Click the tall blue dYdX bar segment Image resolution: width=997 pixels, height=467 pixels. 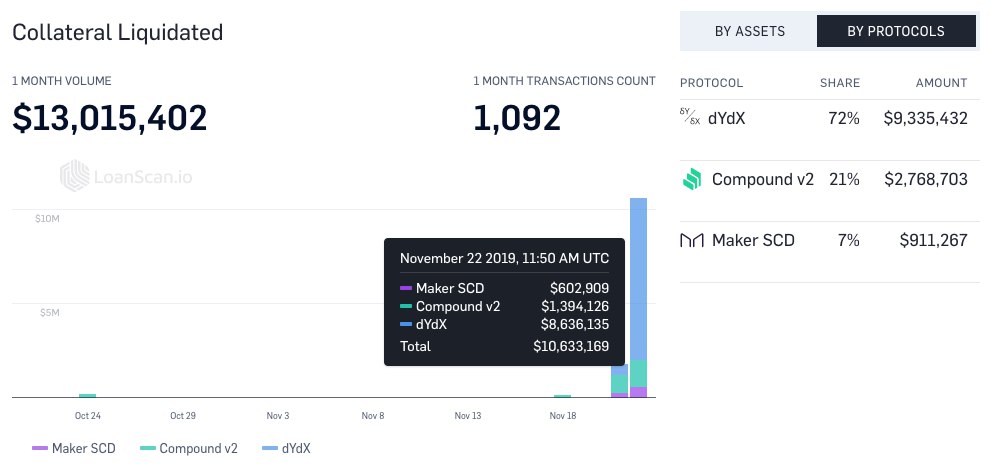(x=638, y=279)
